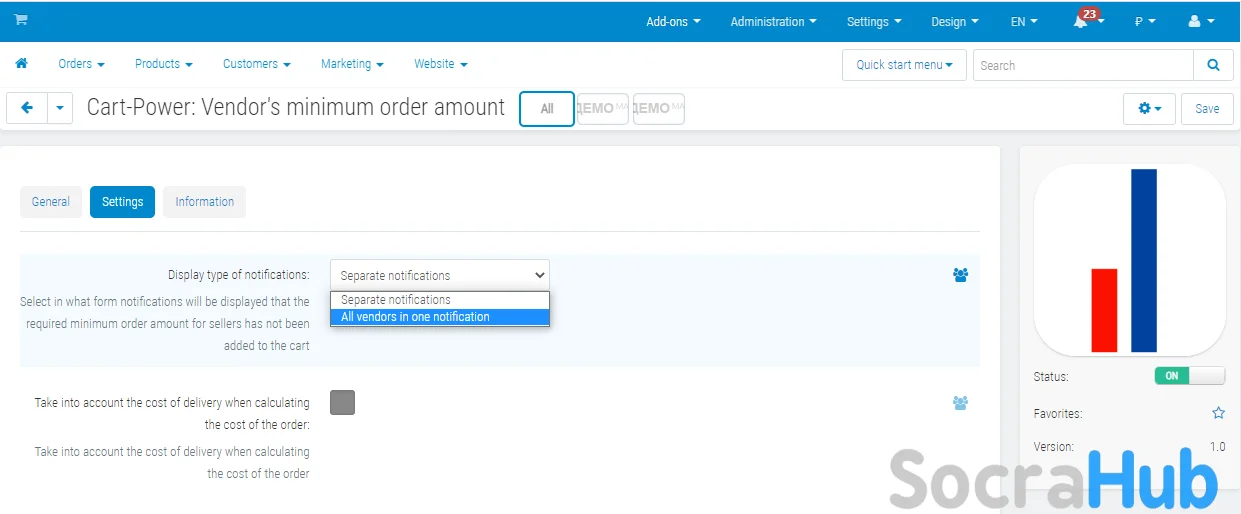Choose 'Separate notifications' list option
1241x514 pixels.
click(440, 300)
